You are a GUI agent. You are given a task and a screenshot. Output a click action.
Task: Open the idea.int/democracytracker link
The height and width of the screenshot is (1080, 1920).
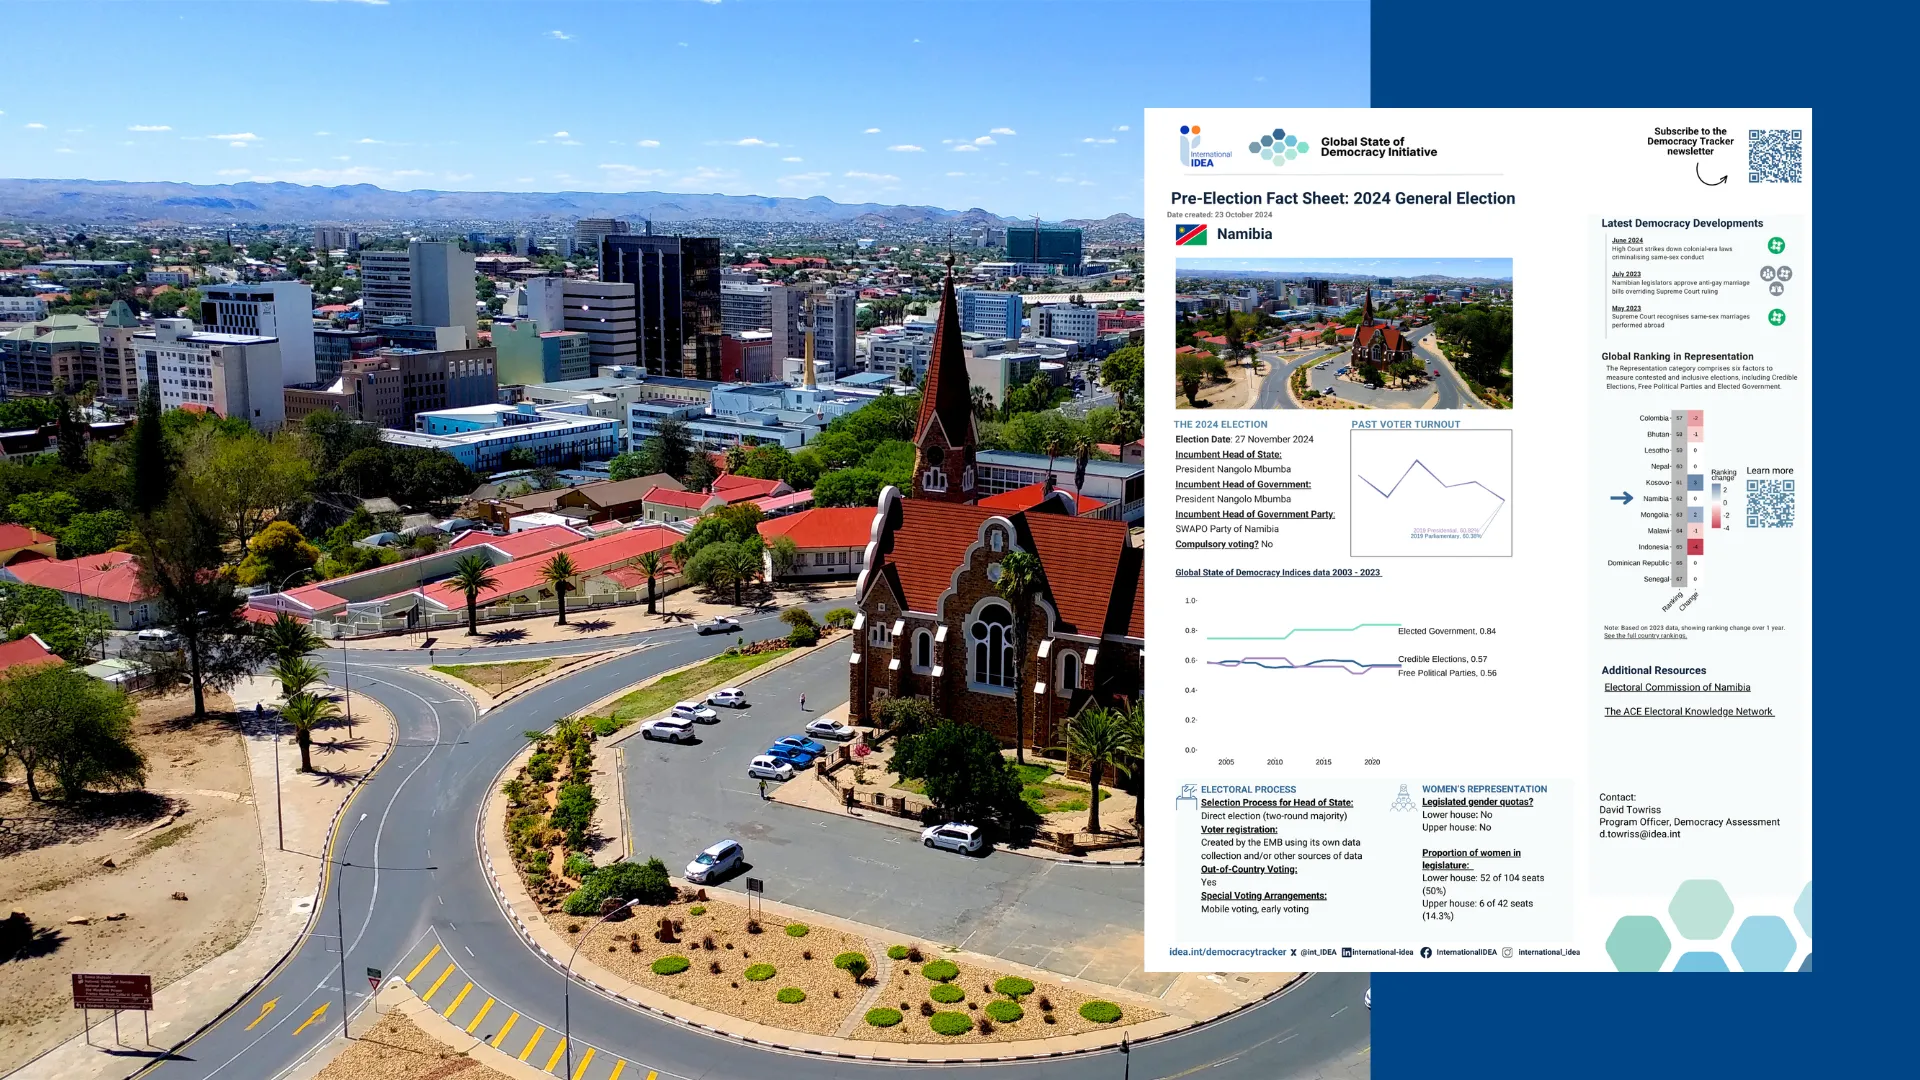tap(1227, 952)
